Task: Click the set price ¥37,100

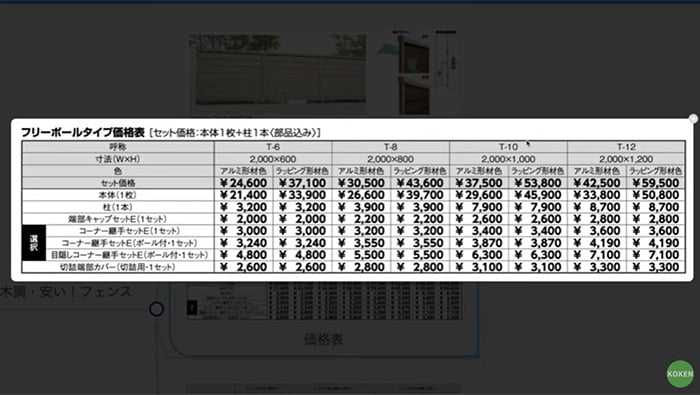Action: pyautogui.click(x=302, y=183)
